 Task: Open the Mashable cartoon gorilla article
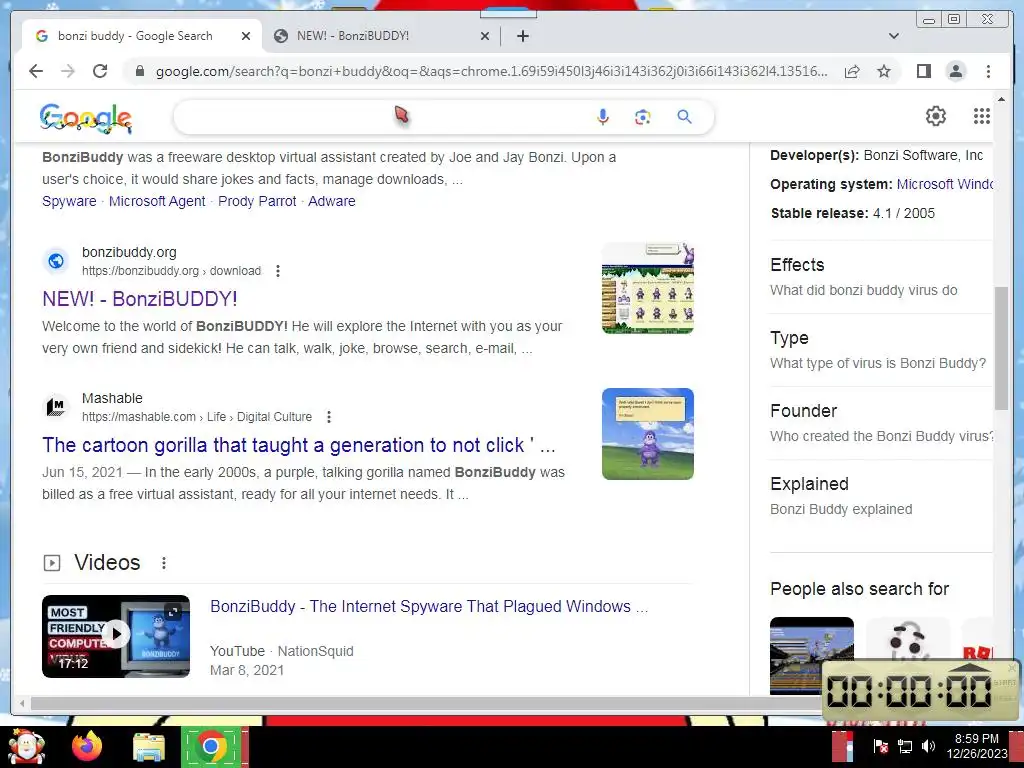coord(298,445)
